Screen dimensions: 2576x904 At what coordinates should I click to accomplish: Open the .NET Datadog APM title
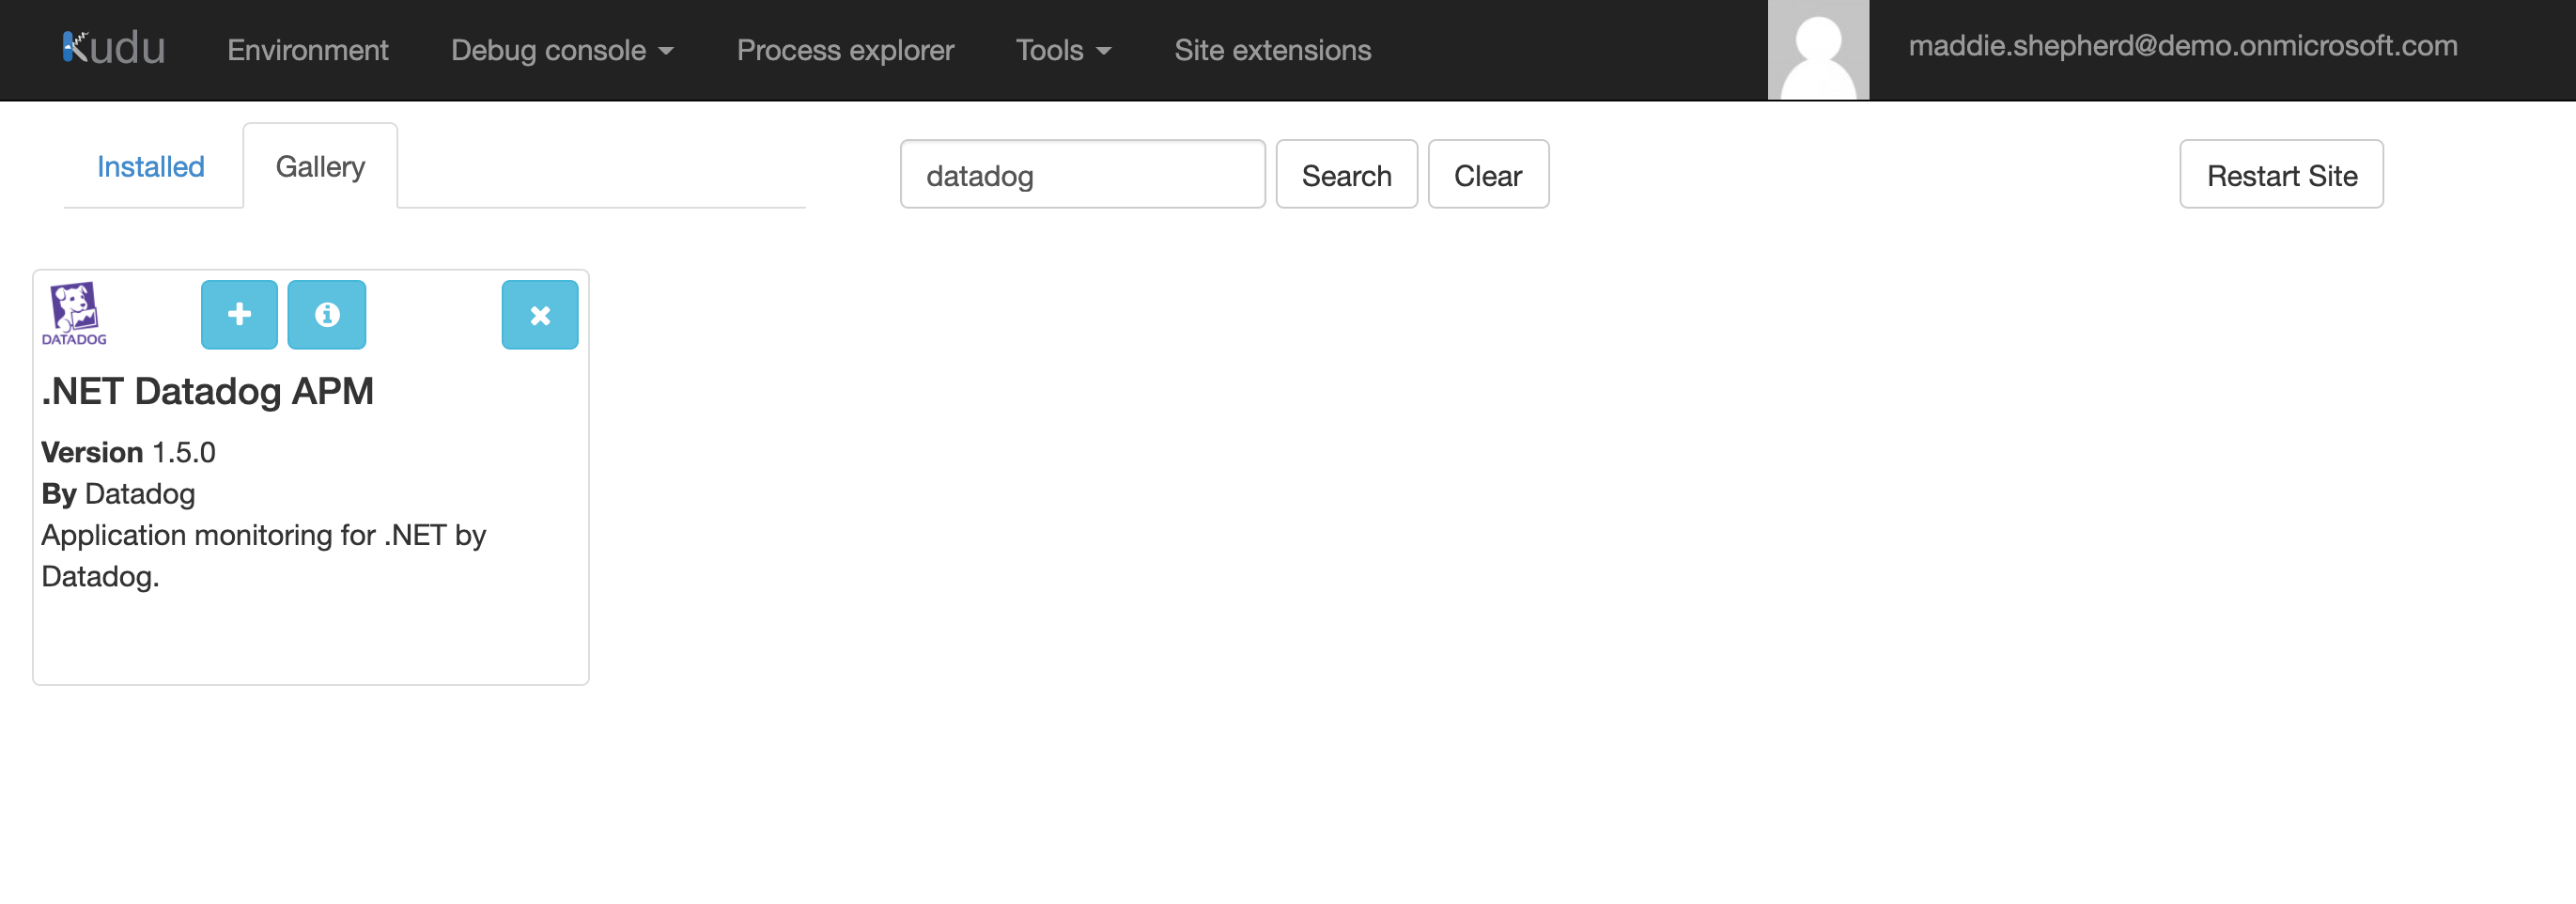coord(207,391)
